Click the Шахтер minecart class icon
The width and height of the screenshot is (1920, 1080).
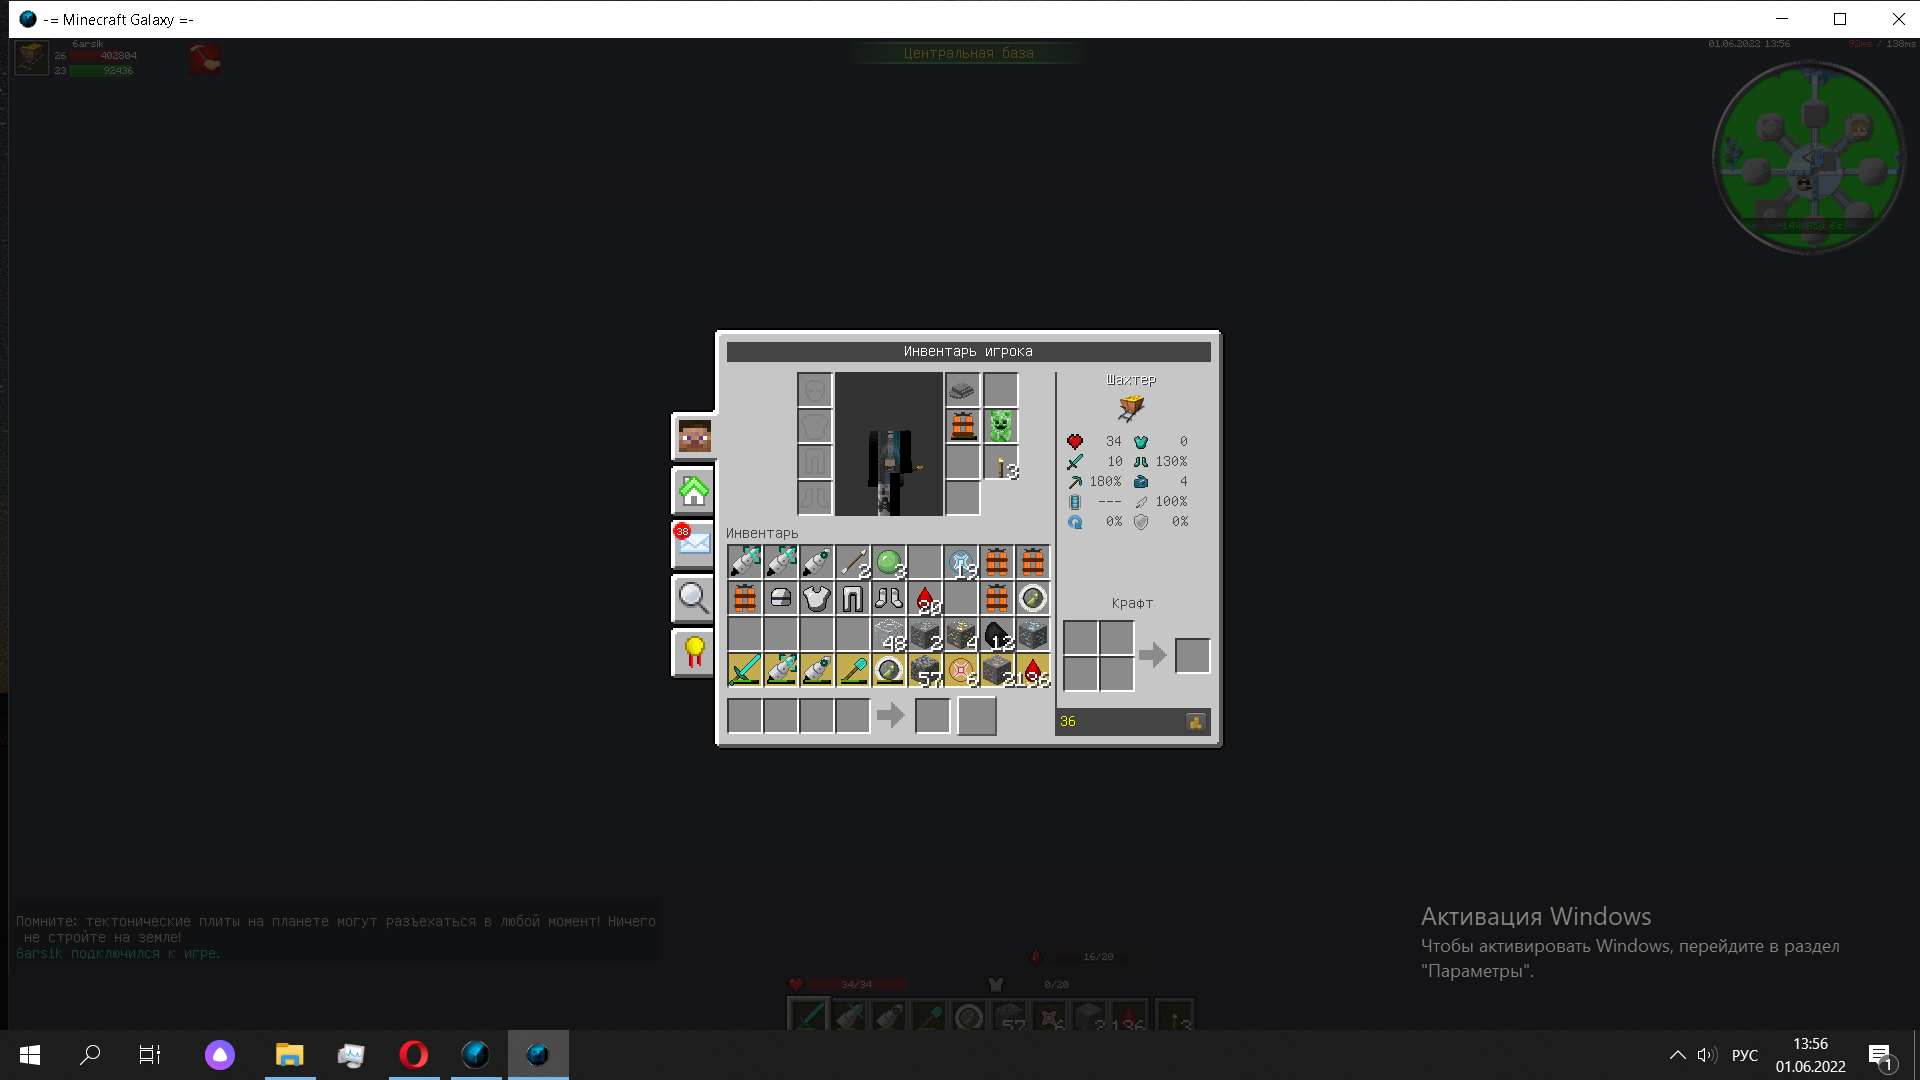[x=1131, y=407]
